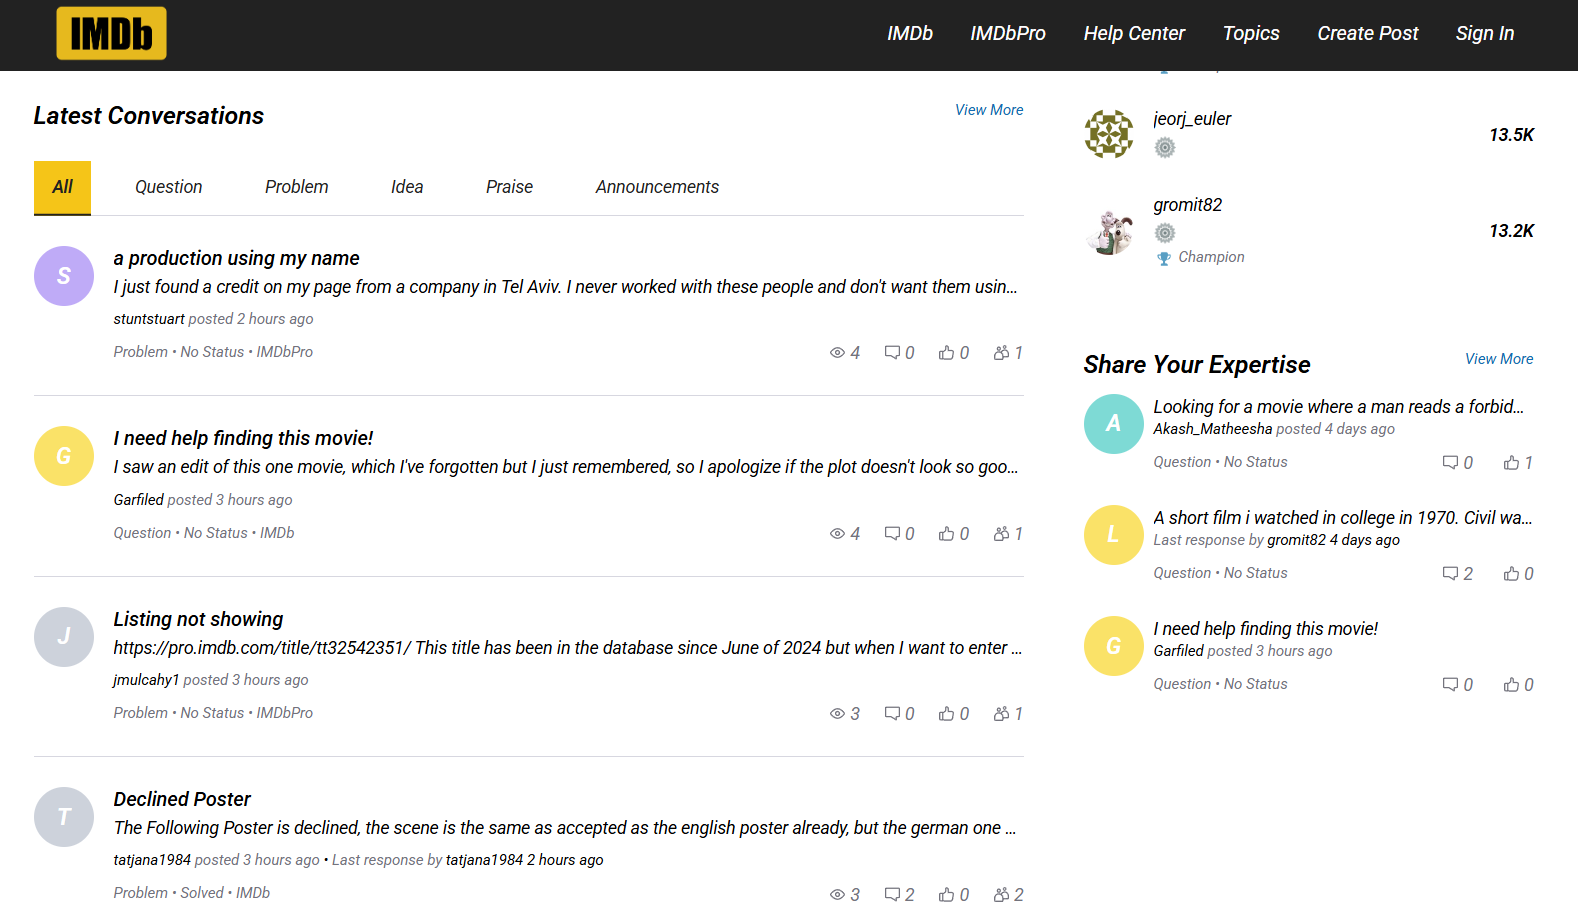Click '13.5K' points for jeorj_euler
1578x907 pixels.
coord(1511,135)
